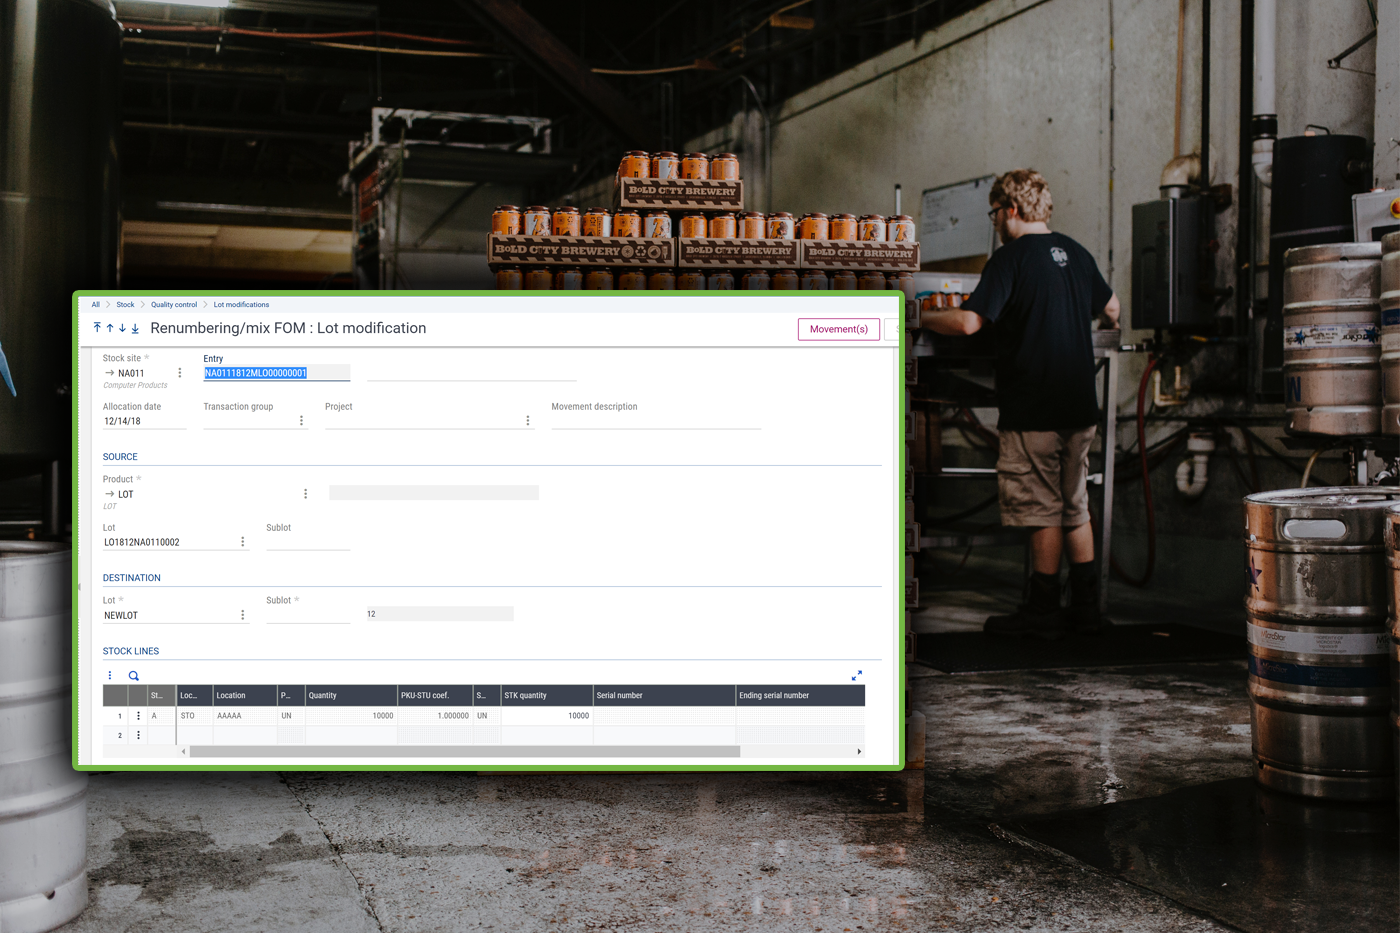This screenshot has width=1400, height=933.
Task: Open the source Product field menu
Action: click(305, 494)
